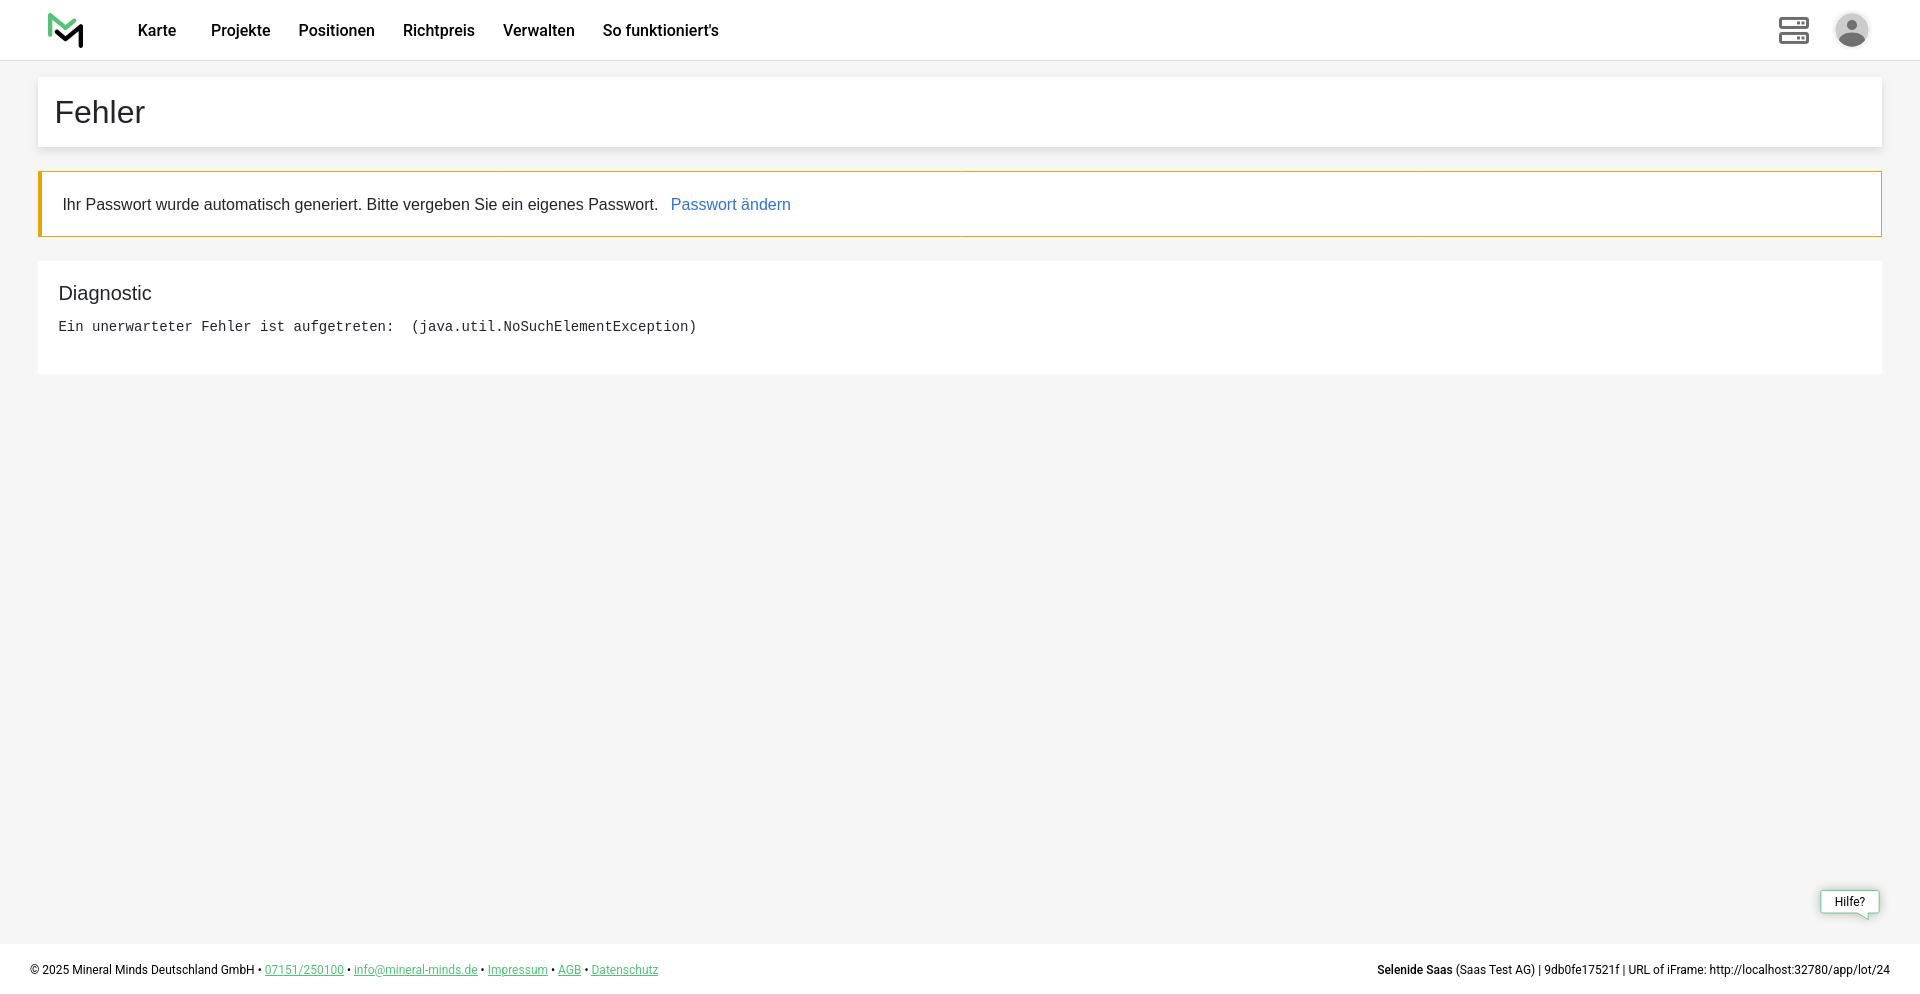1920x994 pixels.
Task: Click the NoSuchElementException error message text
Action: click(377, 327)
